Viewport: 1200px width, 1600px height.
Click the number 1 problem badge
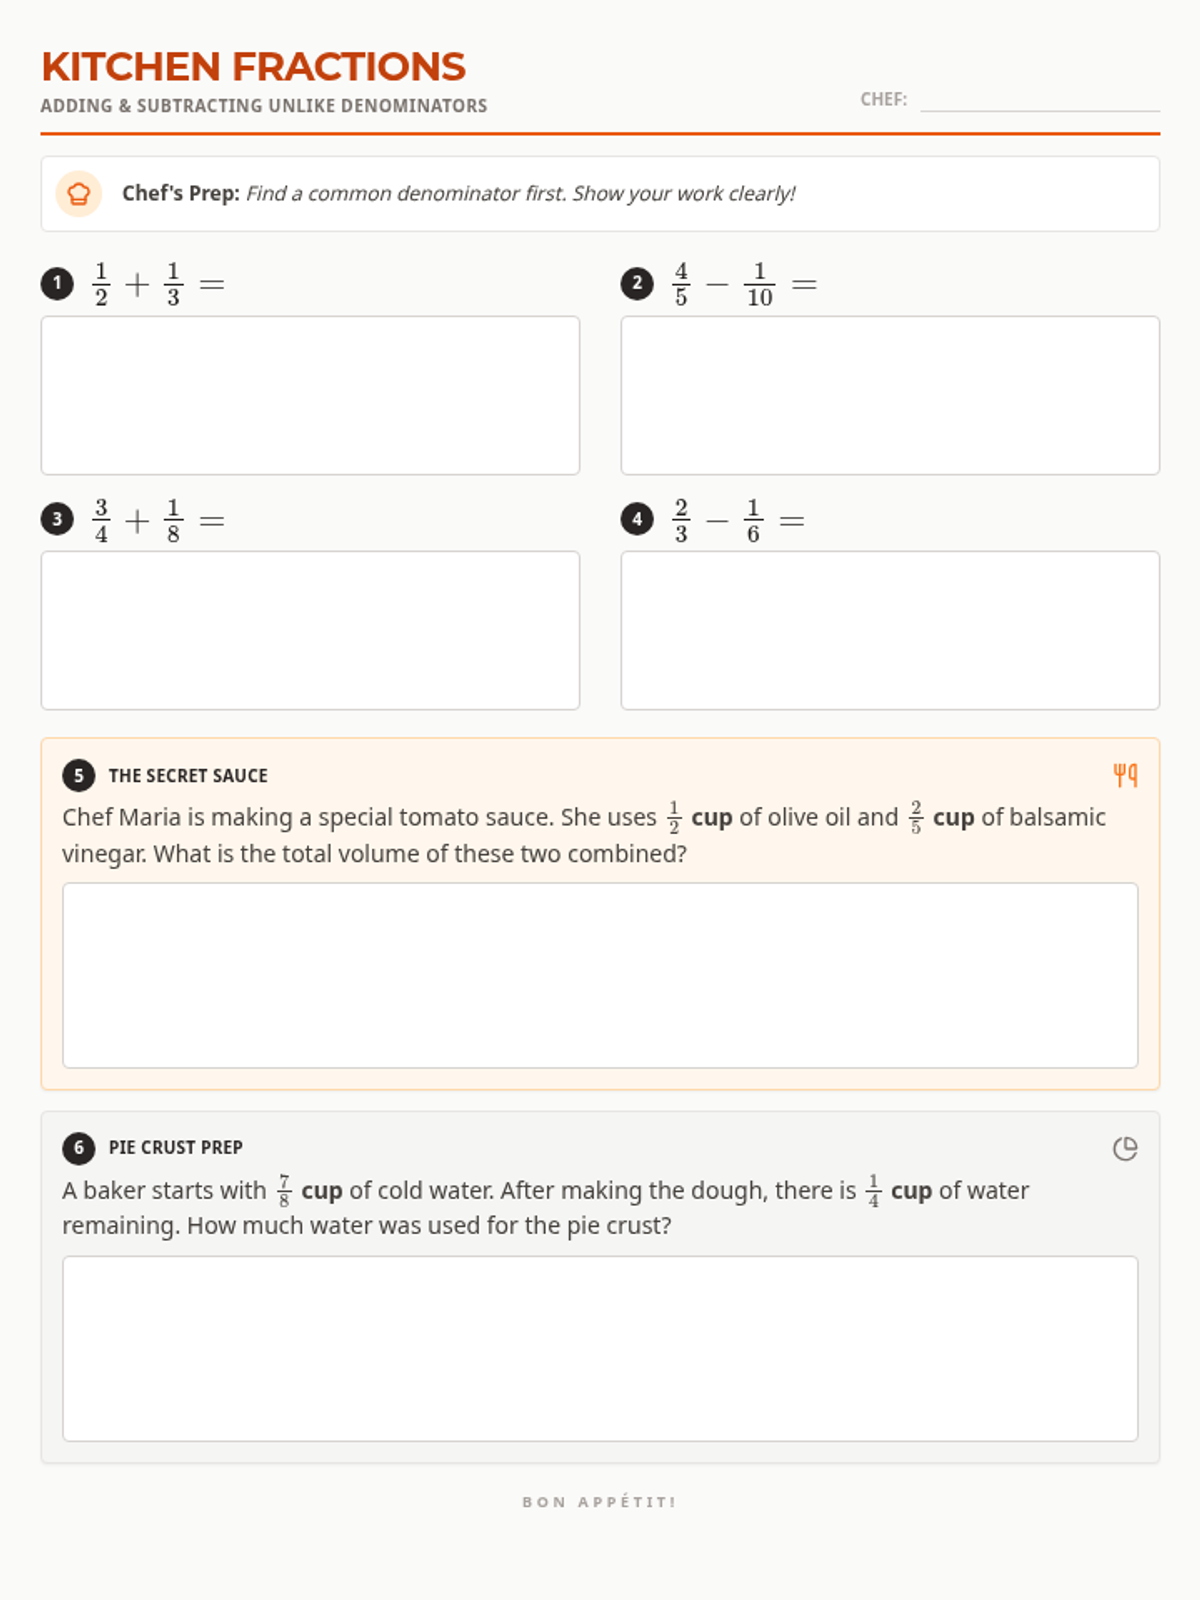57,284
